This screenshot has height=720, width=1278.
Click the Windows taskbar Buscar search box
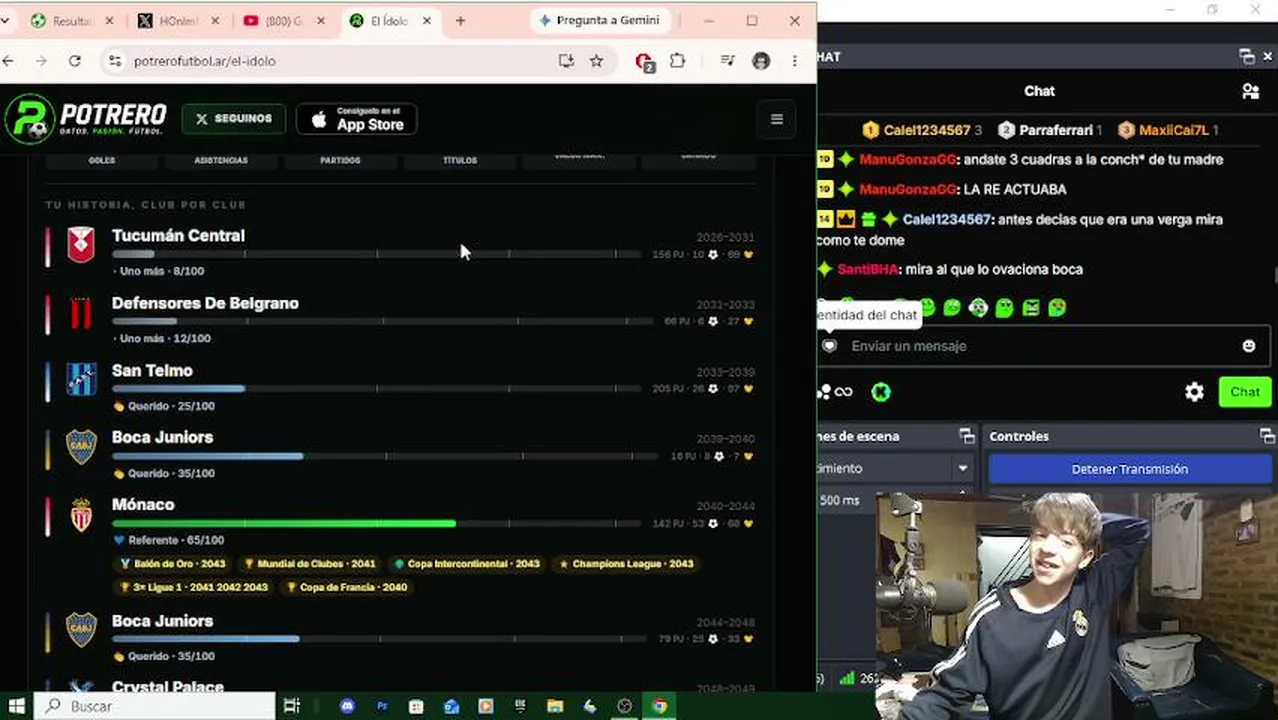coord(155,706)
